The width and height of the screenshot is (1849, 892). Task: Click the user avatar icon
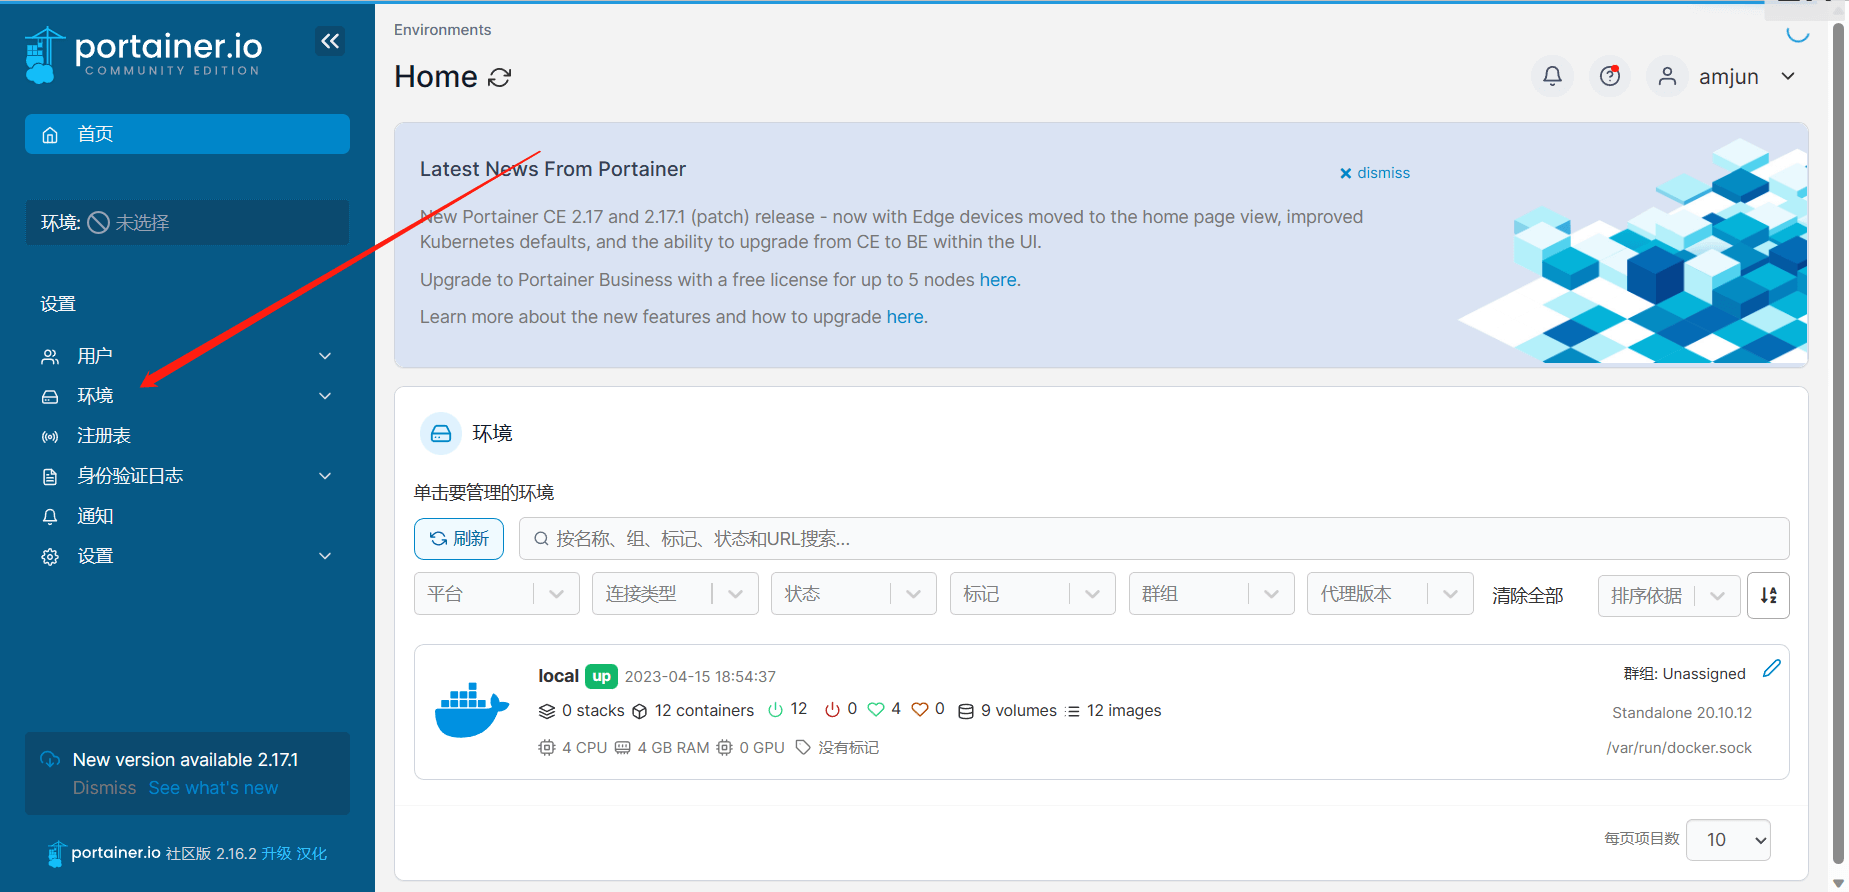(1667, 76)
